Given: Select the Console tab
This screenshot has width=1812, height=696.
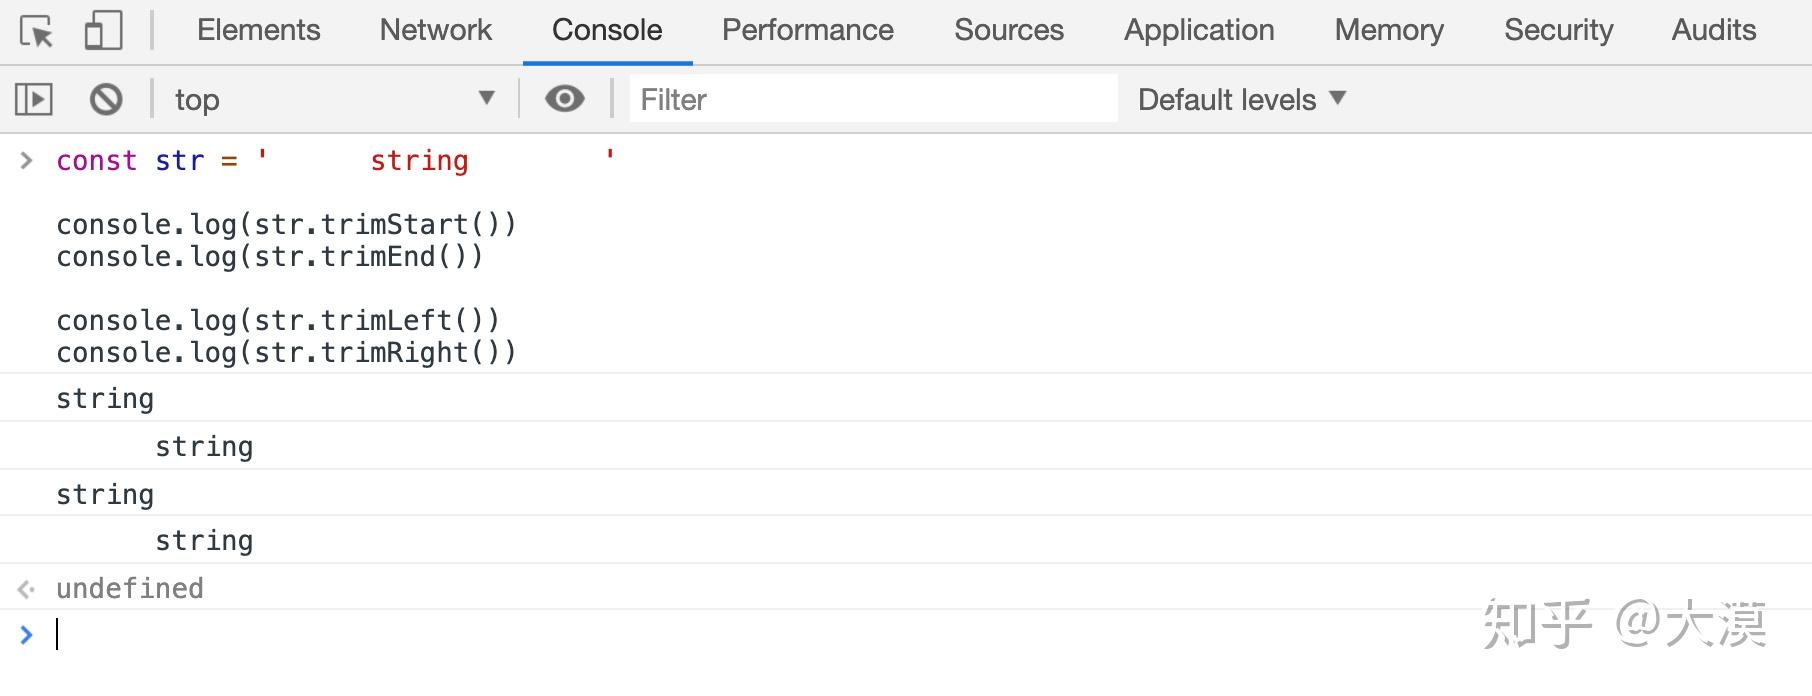Looking at the screenshot, I should pos(607,31).
